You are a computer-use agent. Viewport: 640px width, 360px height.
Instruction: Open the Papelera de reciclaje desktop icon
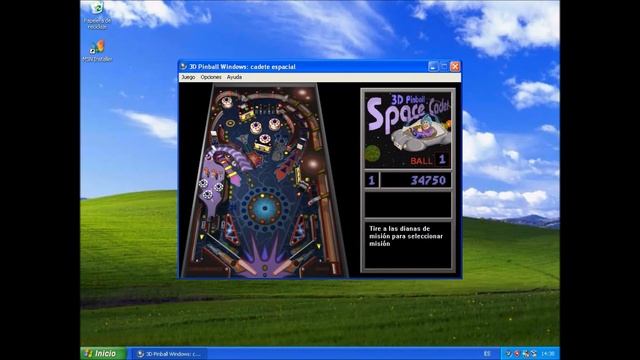point(97,15)
